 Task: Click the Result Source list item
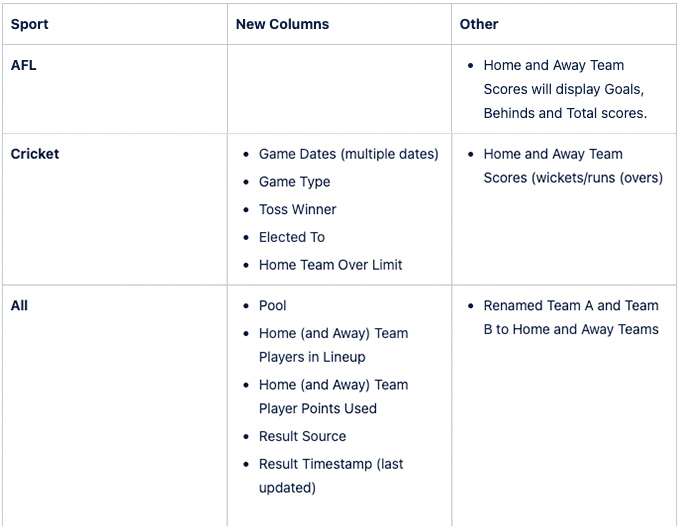coord(302,436)
